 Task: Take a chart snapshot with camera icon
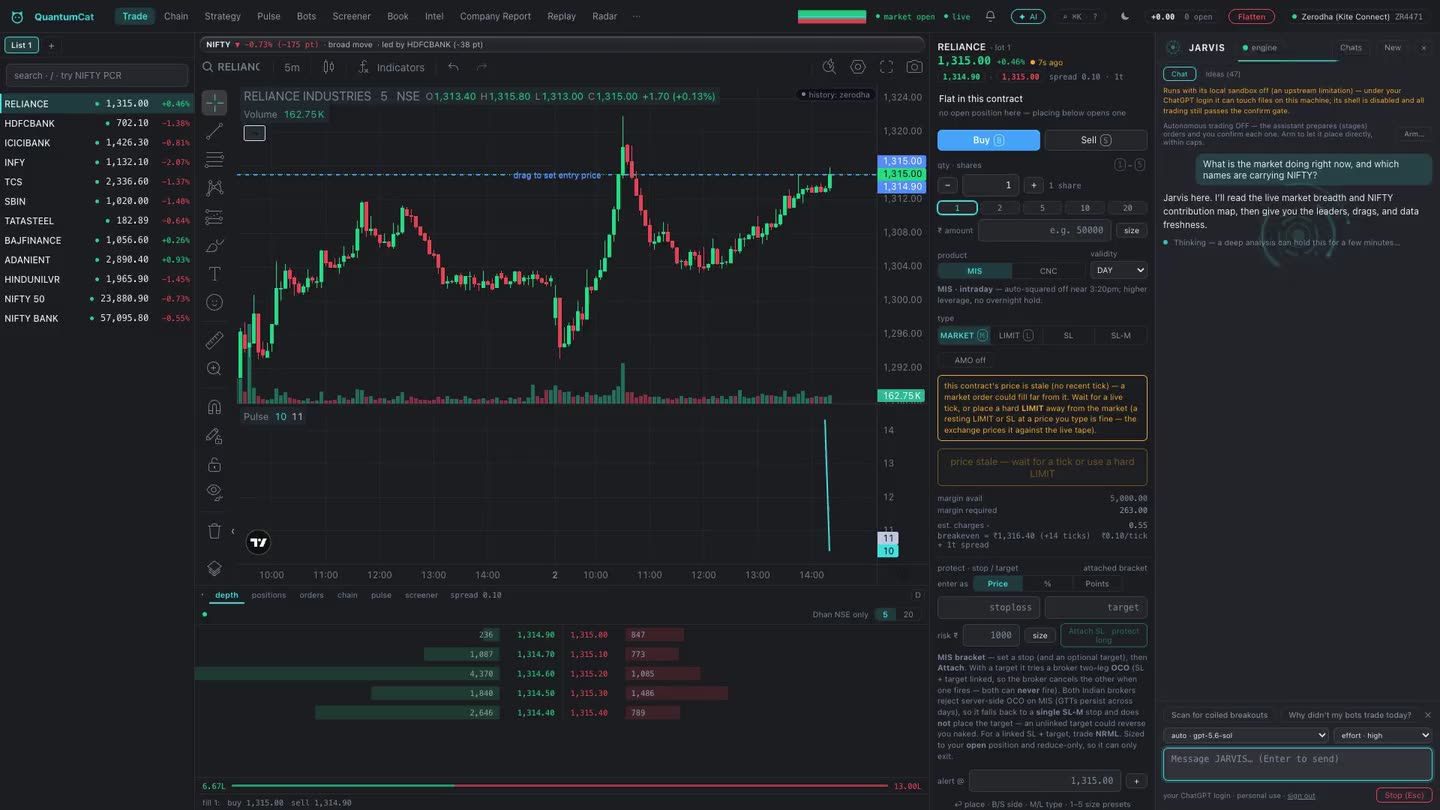pyautogui.click(x=914, y=67)
